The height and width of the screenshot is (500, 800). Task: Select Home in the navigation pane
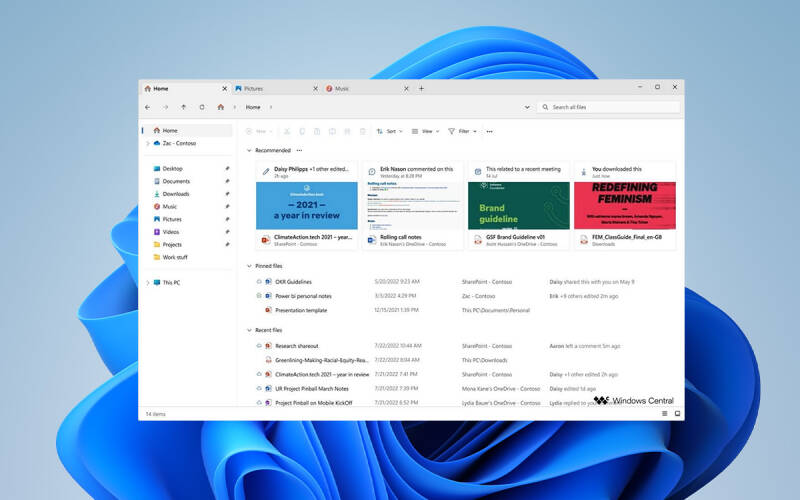coord(187,131)
